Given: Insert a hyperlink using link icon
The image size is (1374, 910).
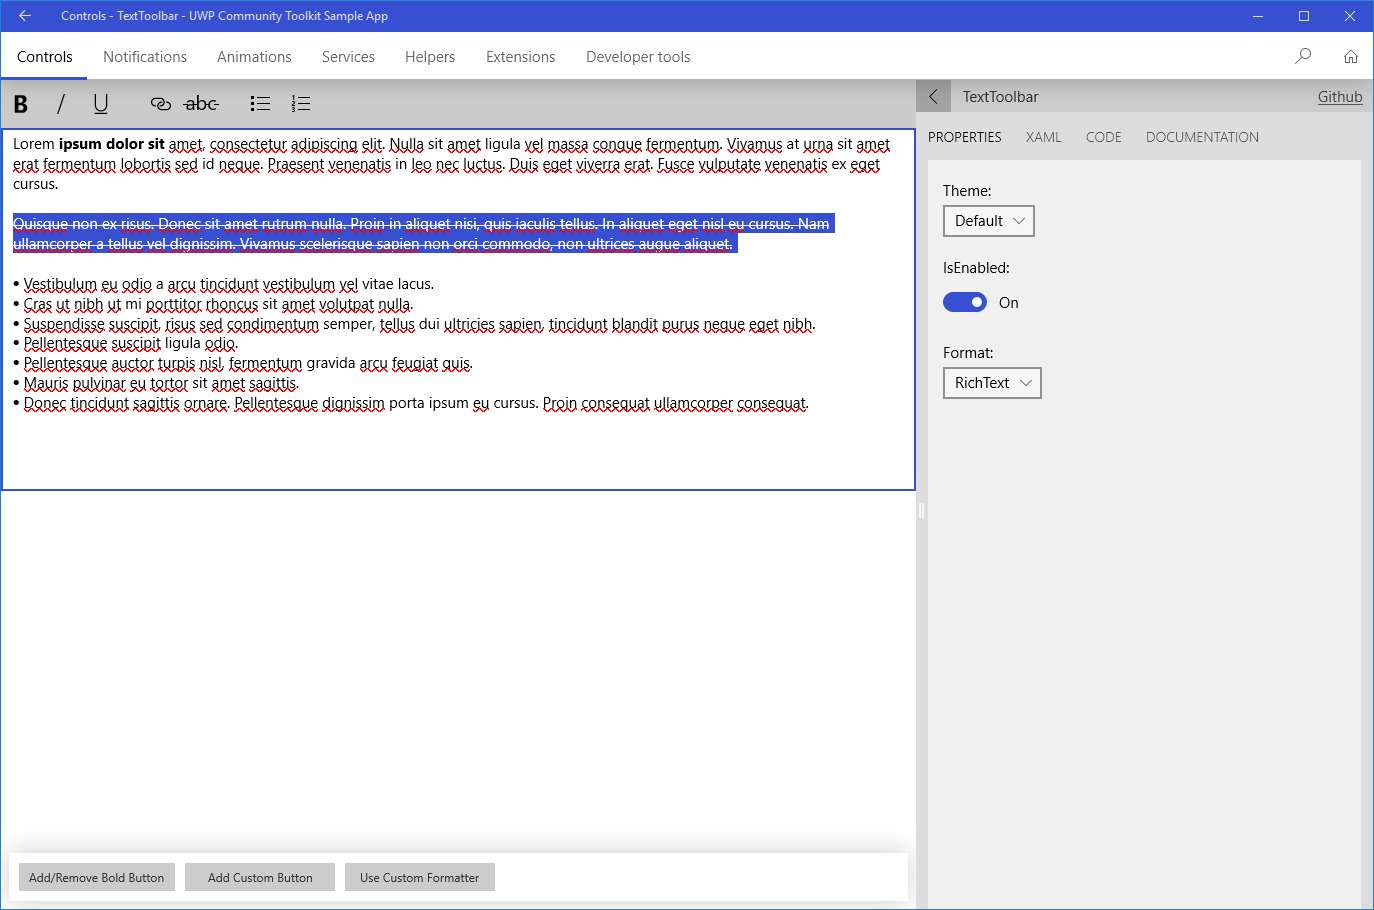Looking at the screenshot, I should 161,104.
